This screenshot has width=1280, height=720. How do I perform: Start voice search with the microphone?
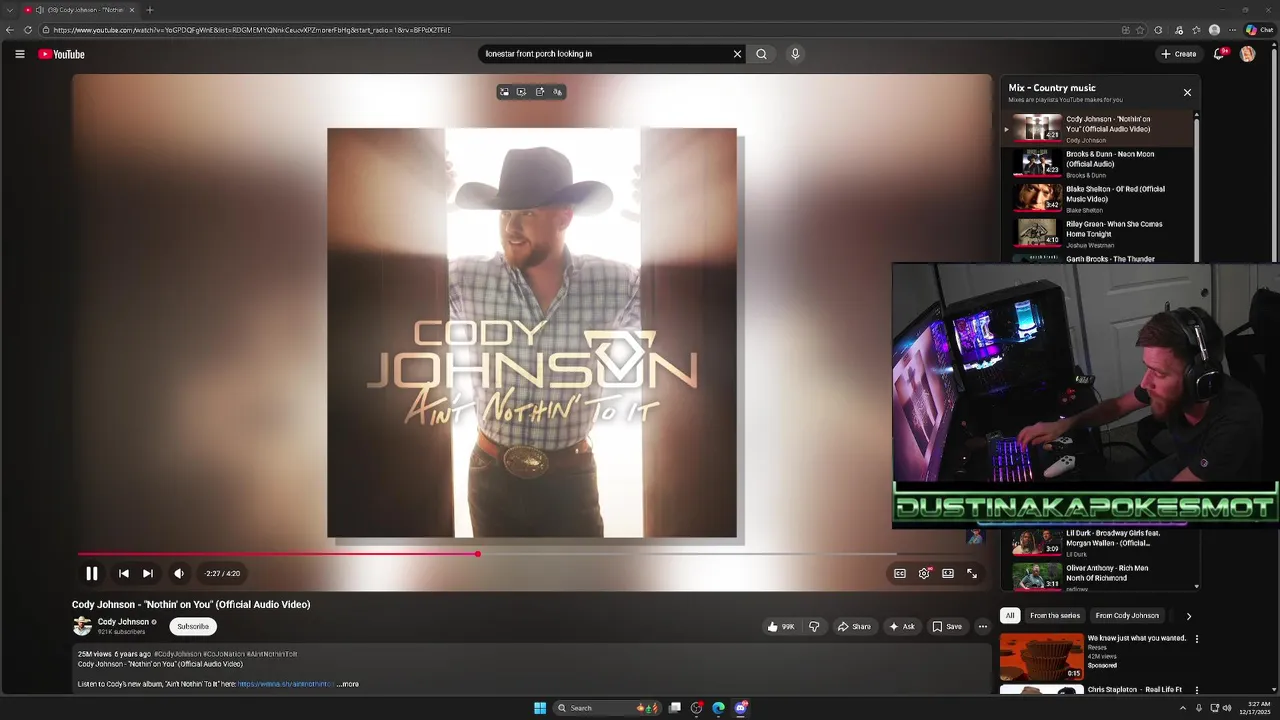pyautogui.click(x=795, y=54)
